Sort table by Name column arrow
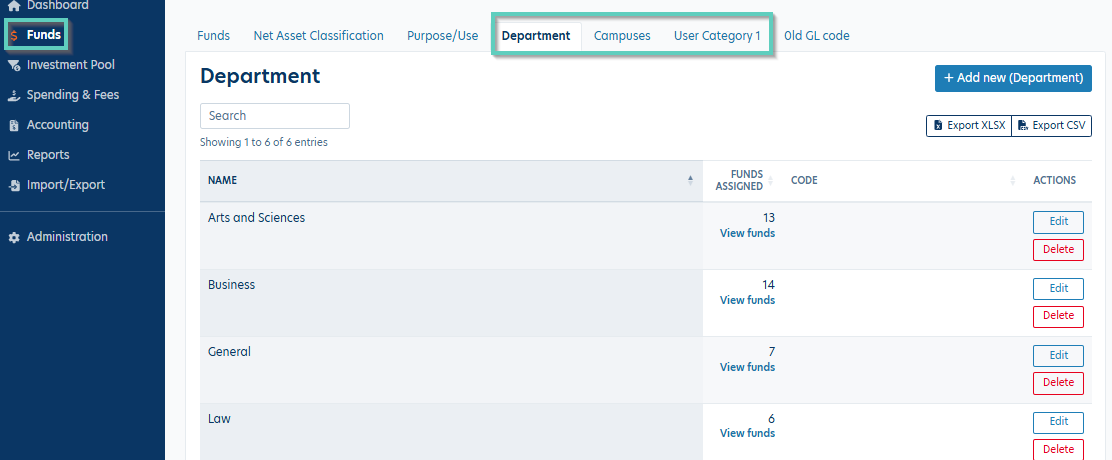The width and height of the screenshot is (1112, 460). (x=690, y=180)
